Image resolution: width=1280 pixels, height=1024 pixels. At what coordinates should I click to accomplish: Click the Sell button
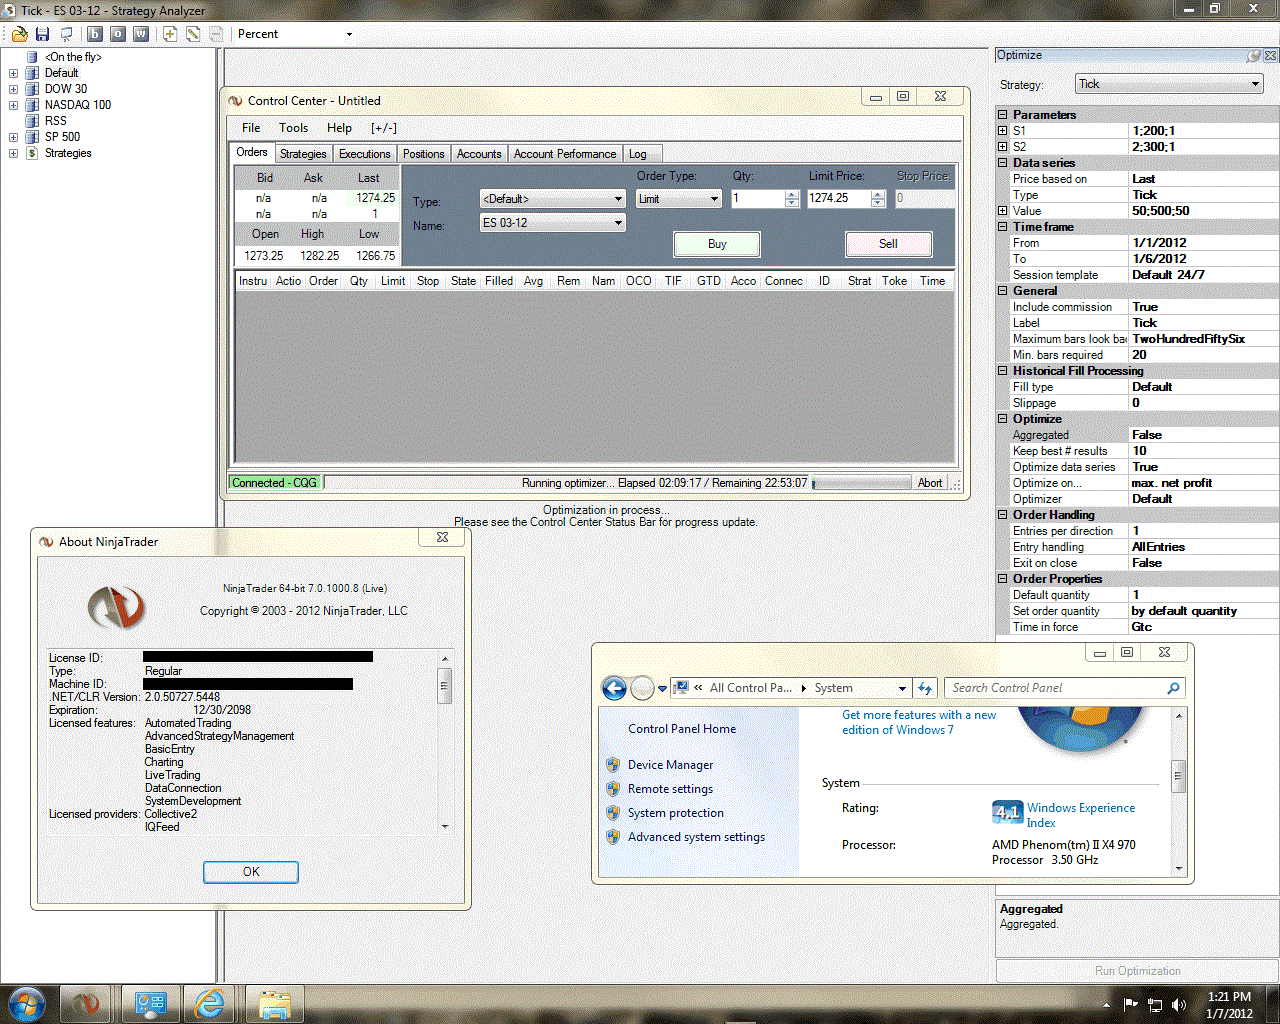[888, 244]
